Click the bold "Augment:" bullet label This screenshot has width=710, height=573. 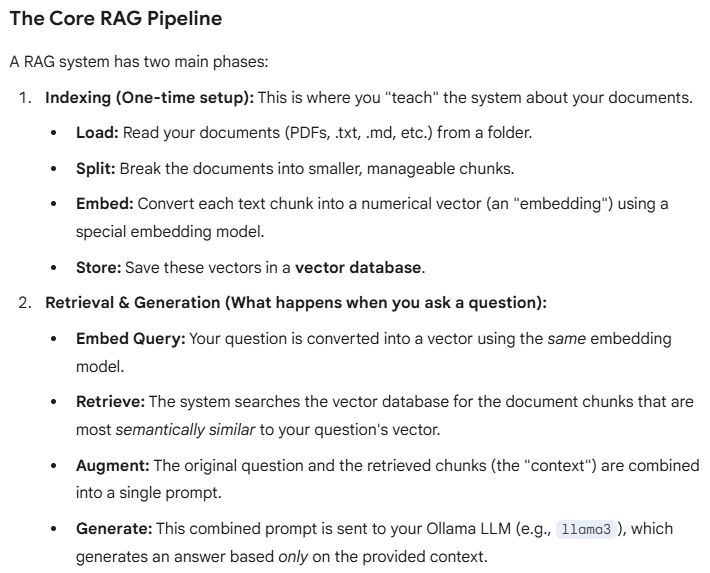point(111,465)
